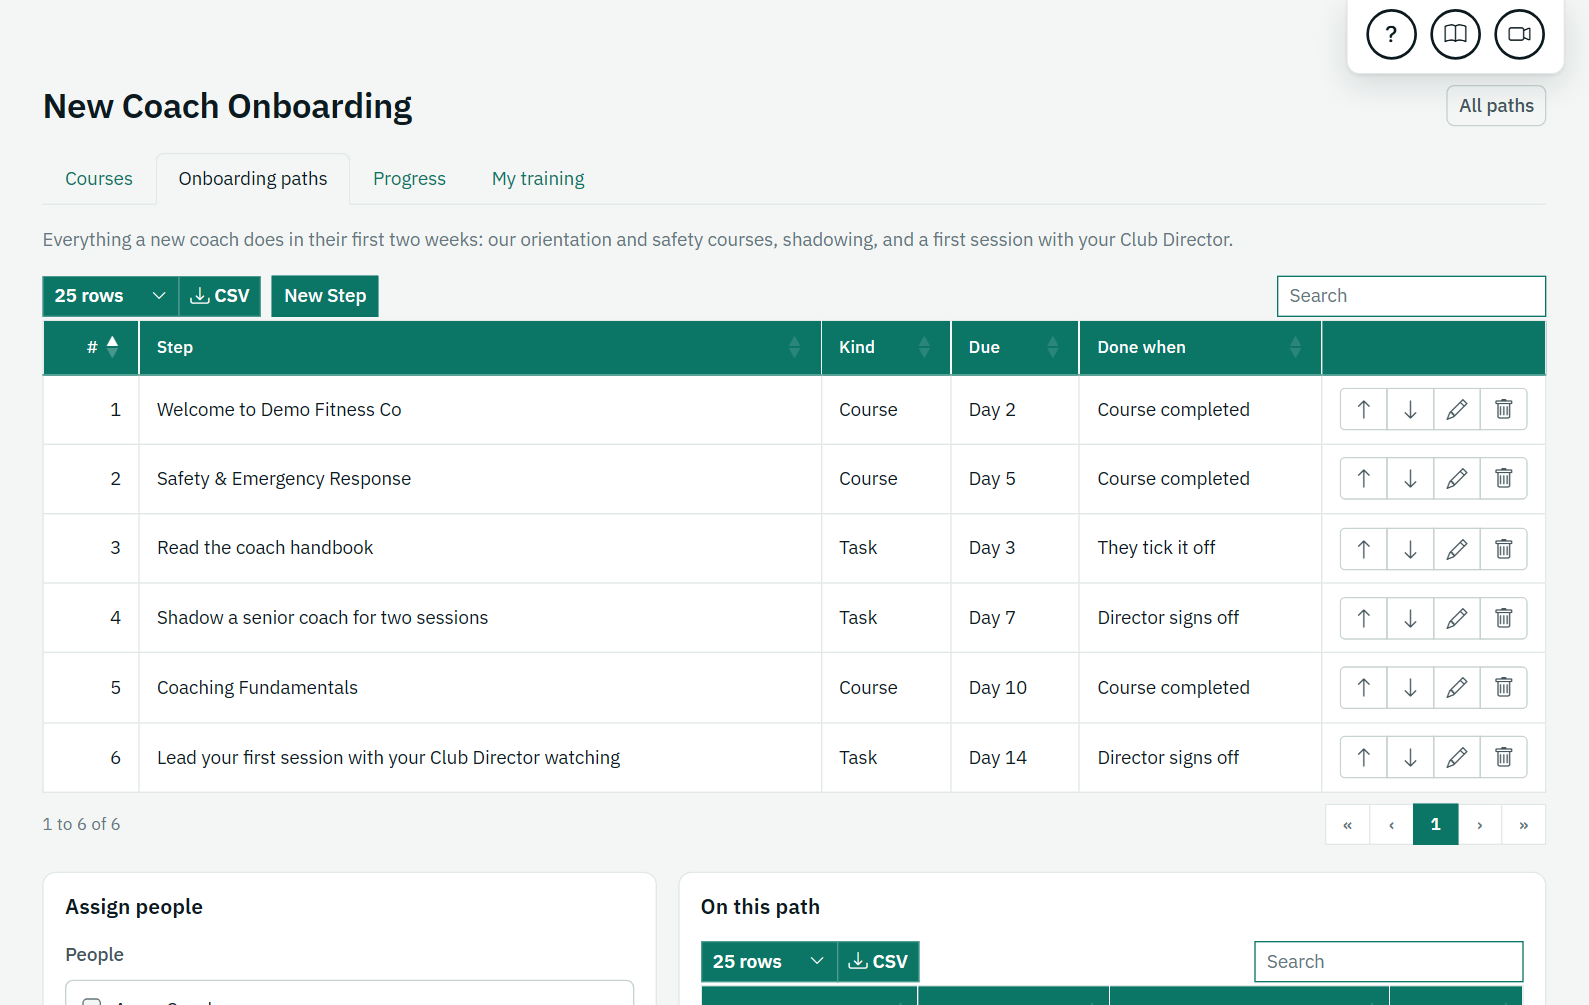The width and height of the screenshot is (1589, 1005).
Task: Go to the previous page arrow
Action: (x=1391, y=824)
